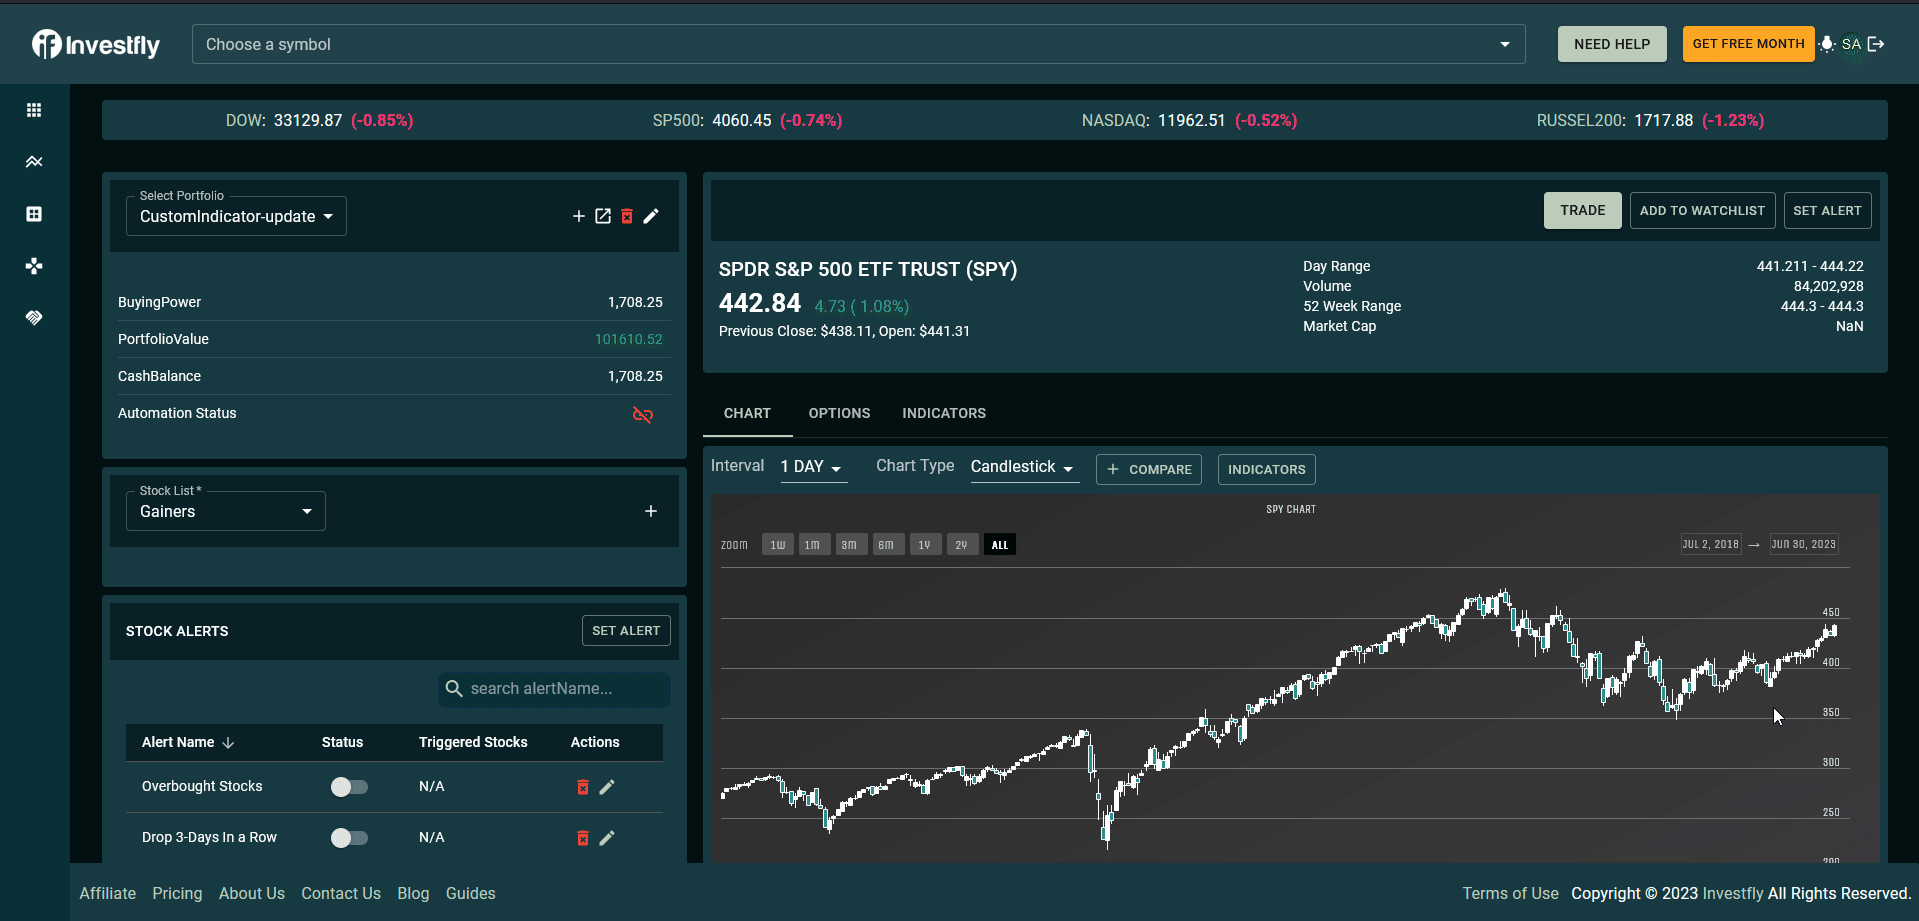Click the TRADE button
Viewport: 1919px width, 921px height.
click(1582, 210)
